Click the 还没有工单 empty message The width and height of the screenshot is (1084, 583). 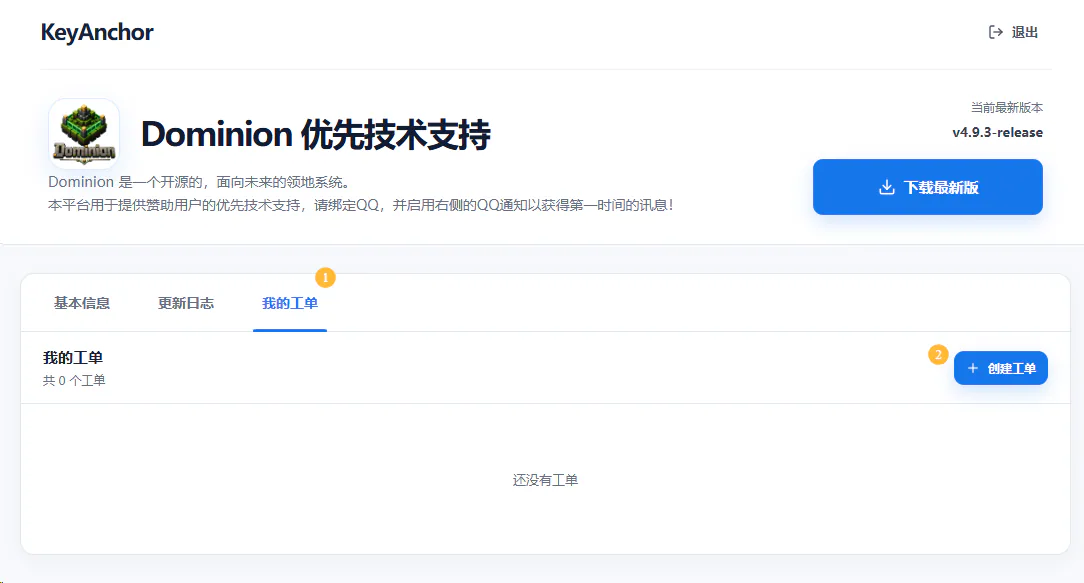pos(545,480)
